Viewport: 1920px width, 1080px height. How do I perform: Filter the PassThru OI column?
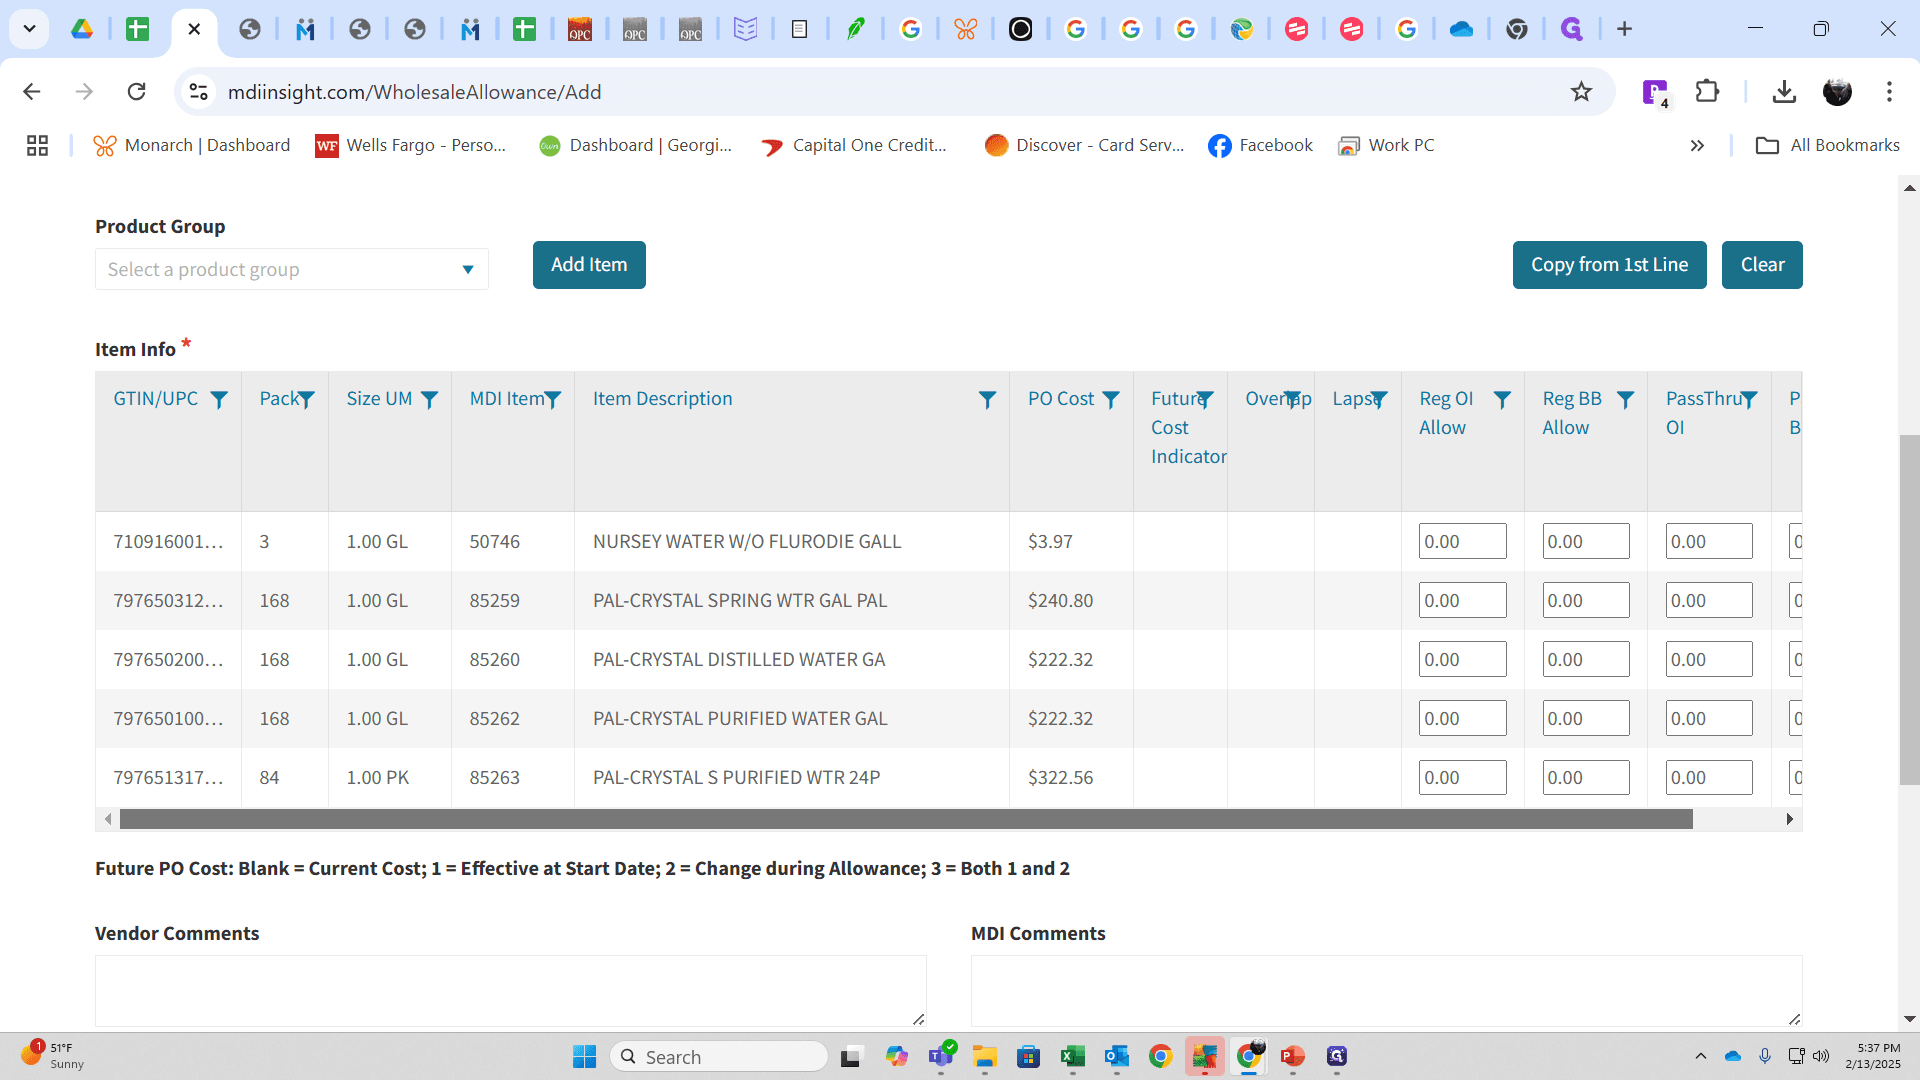pos(1749,400)
